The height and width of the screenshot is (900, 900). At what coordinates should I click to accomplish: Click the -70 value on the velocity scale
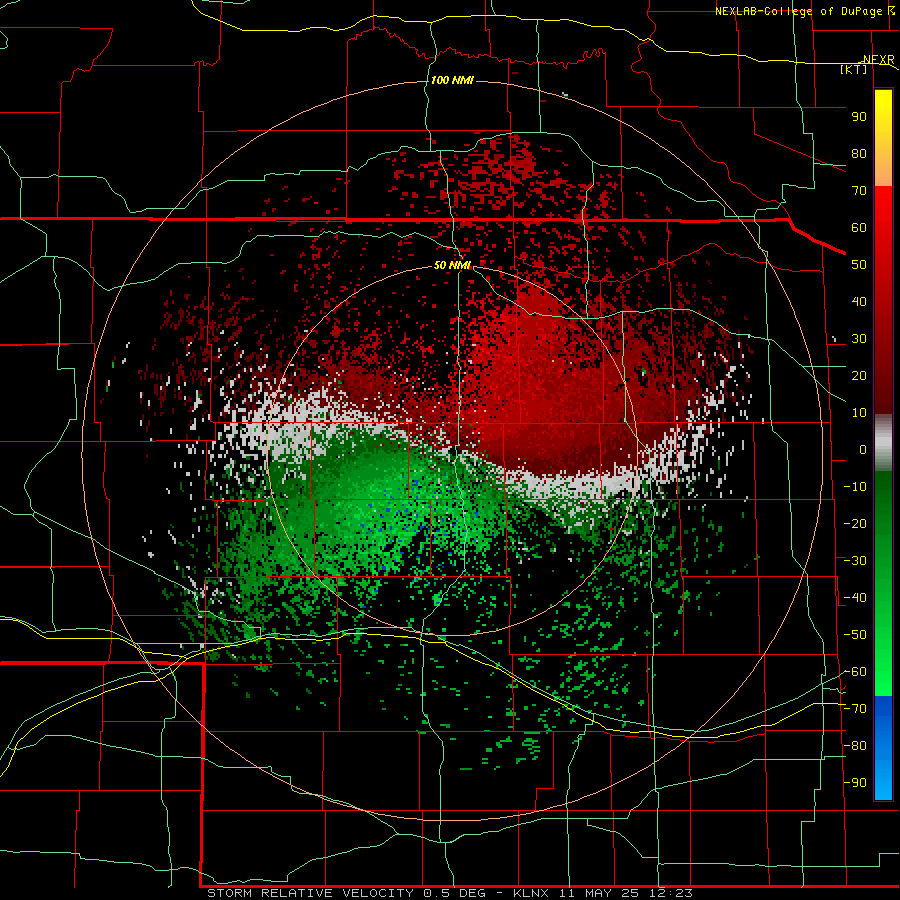pyautogui.click(x=855, y=709)
